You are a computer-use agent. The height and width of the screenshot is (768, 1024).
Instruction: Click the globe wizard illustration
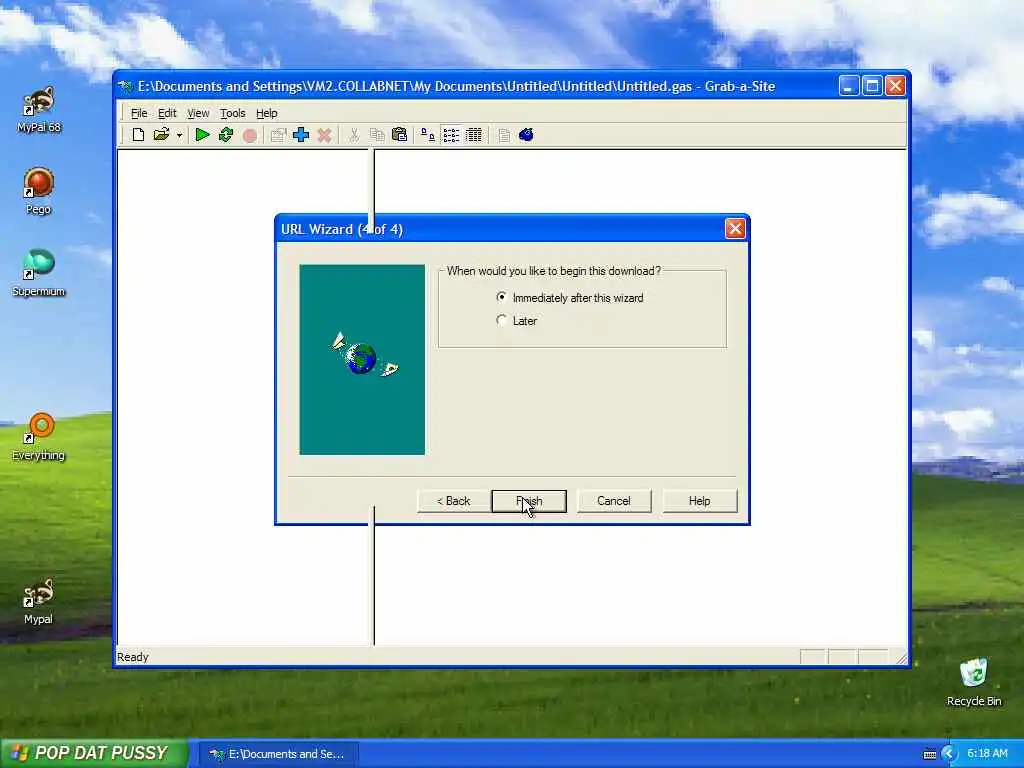(x=362, y=359)
